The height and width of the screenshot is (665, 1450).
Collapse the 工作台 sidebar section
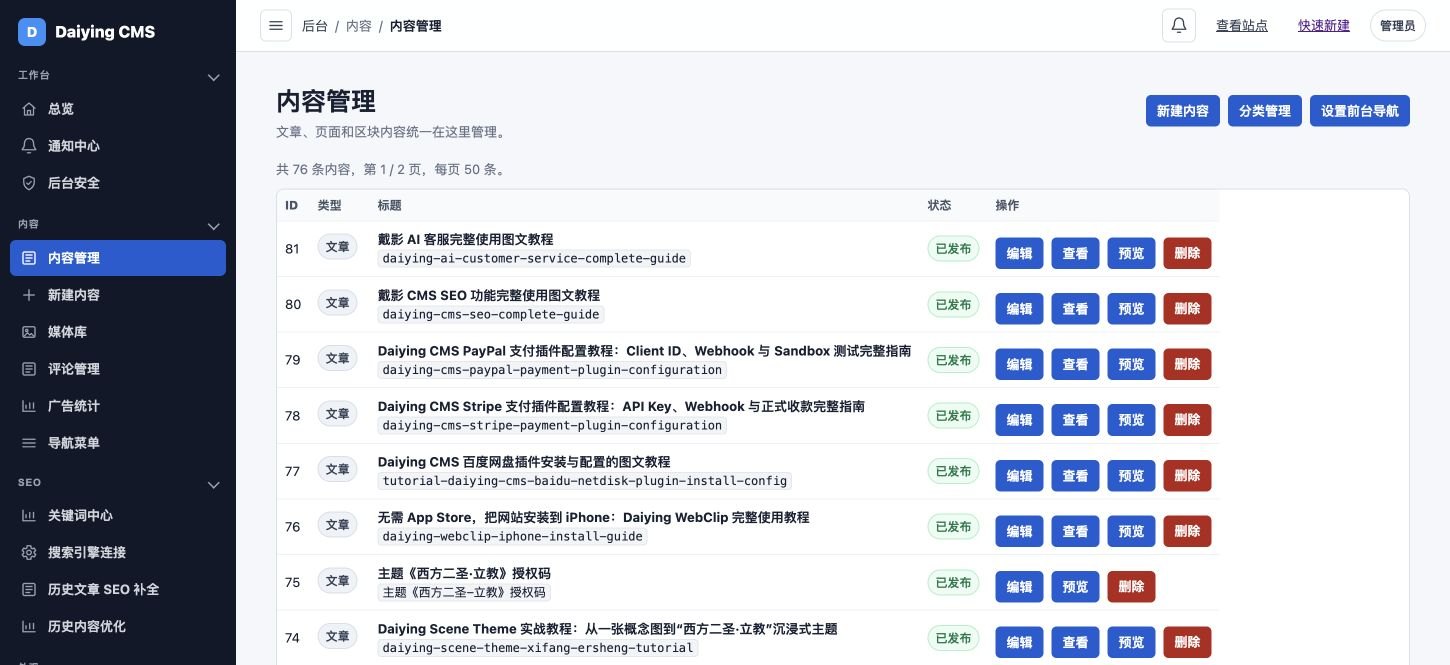[213, 77]
